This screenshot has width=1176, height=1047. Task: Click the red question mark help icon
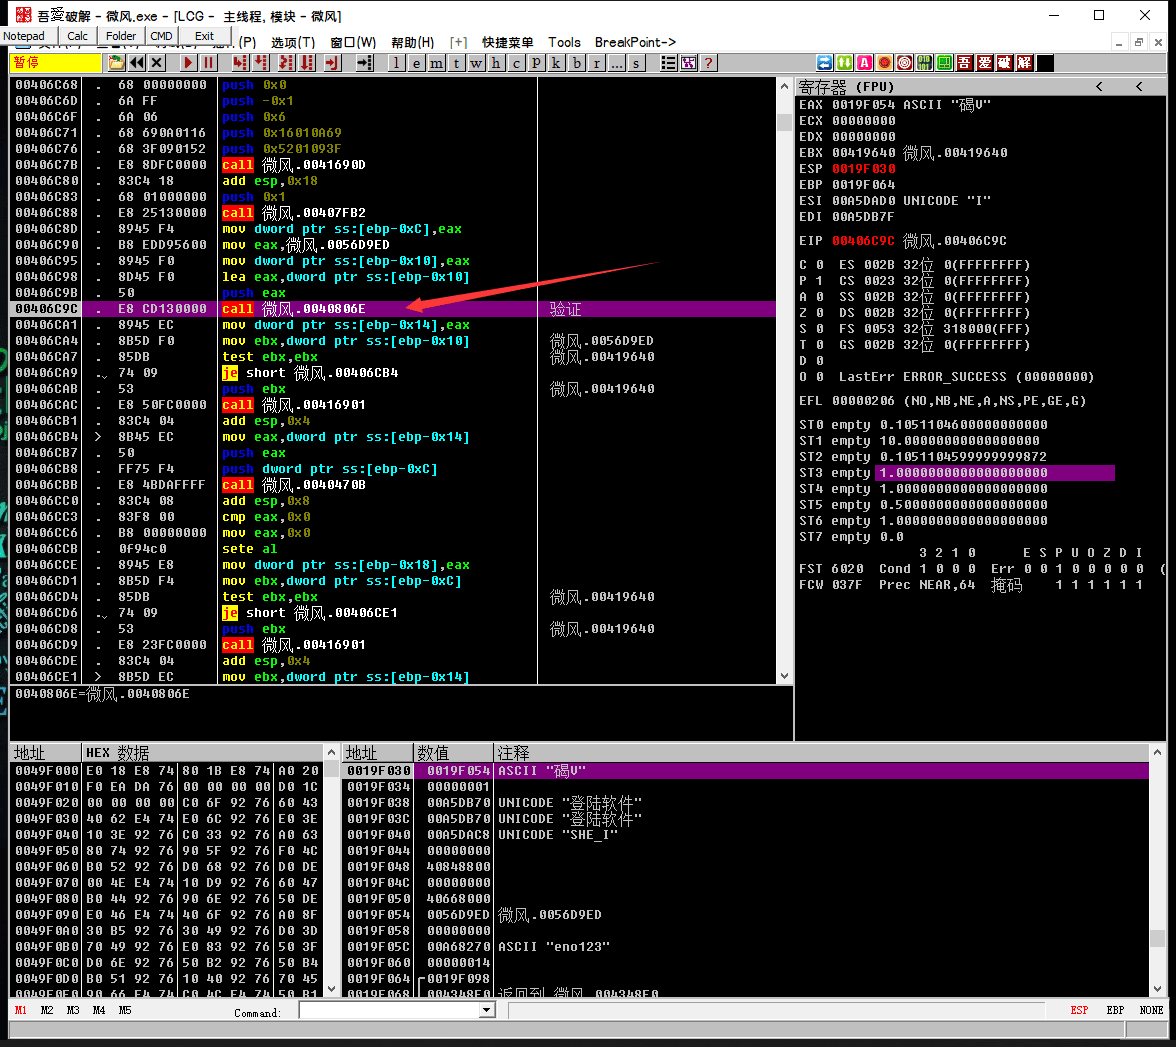[x=708, y=63]
